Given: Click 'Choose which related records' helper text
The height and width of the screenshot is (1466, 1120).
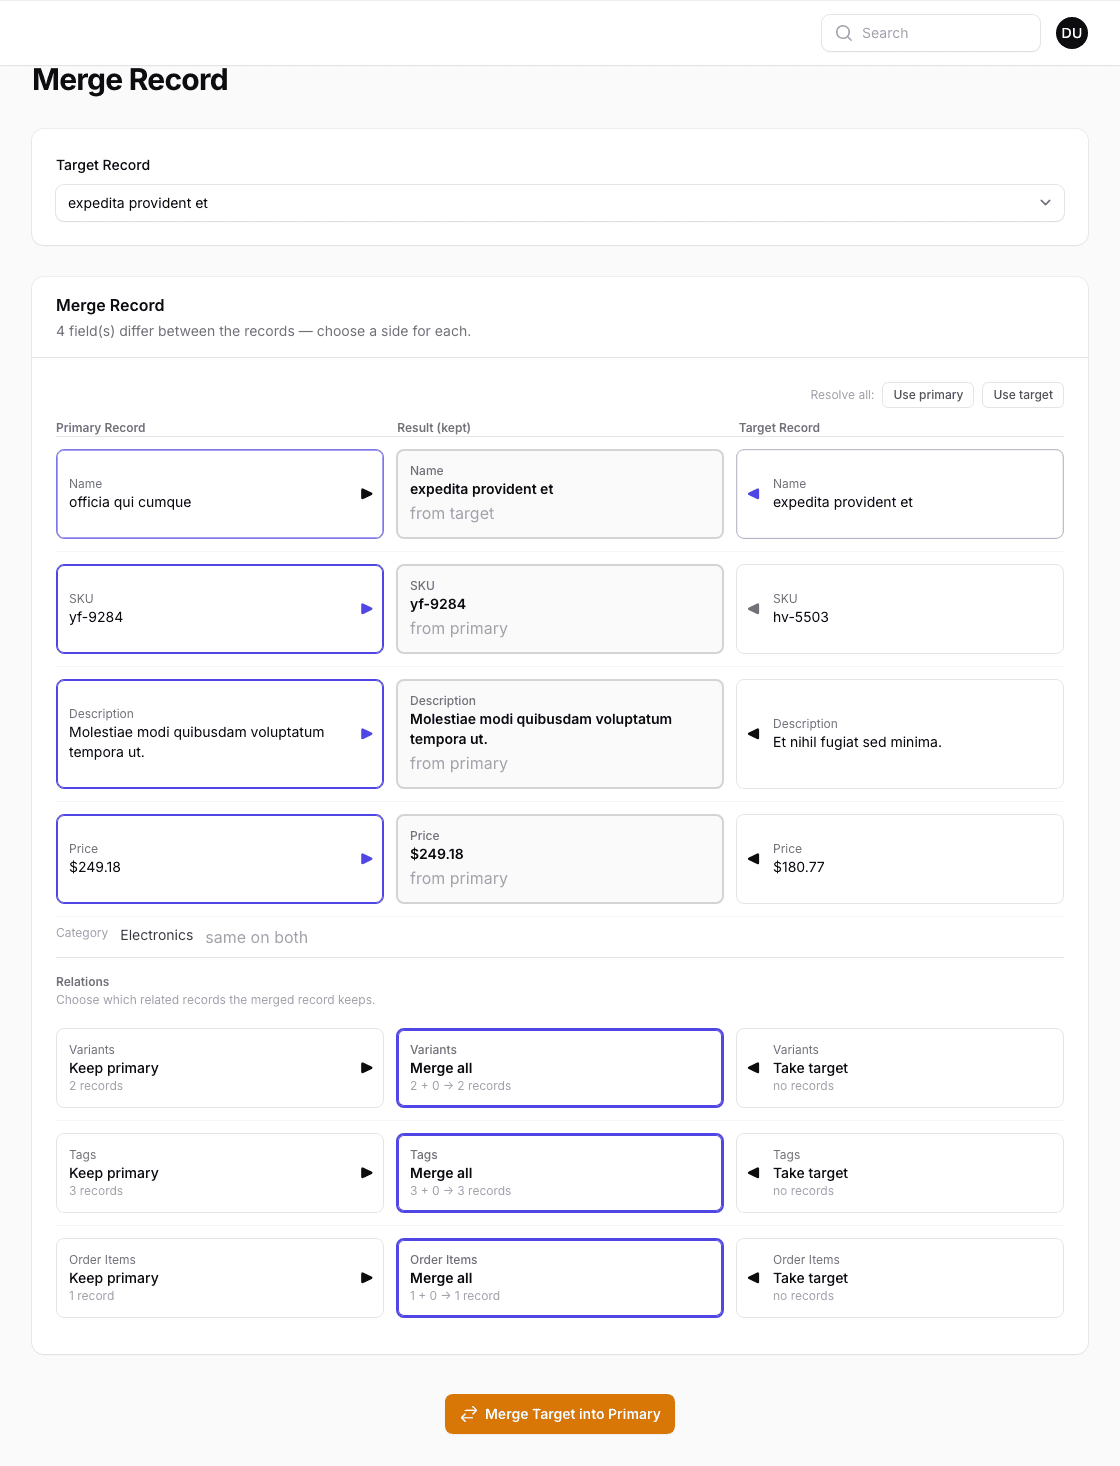Looking at the screenshot, I should (x=215, y=1000).
